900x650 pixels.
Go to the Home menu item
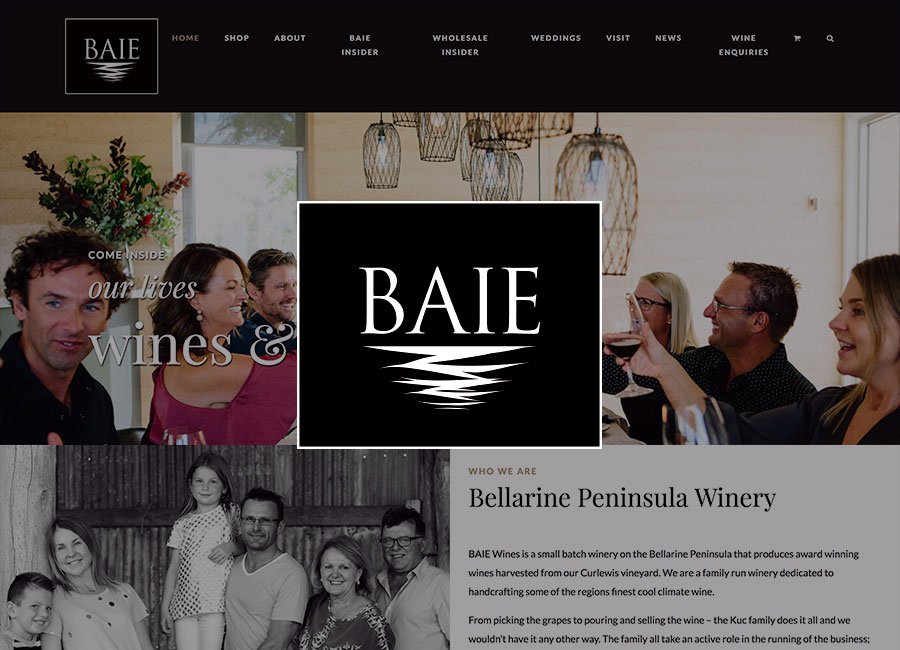[x=185, y=38]
